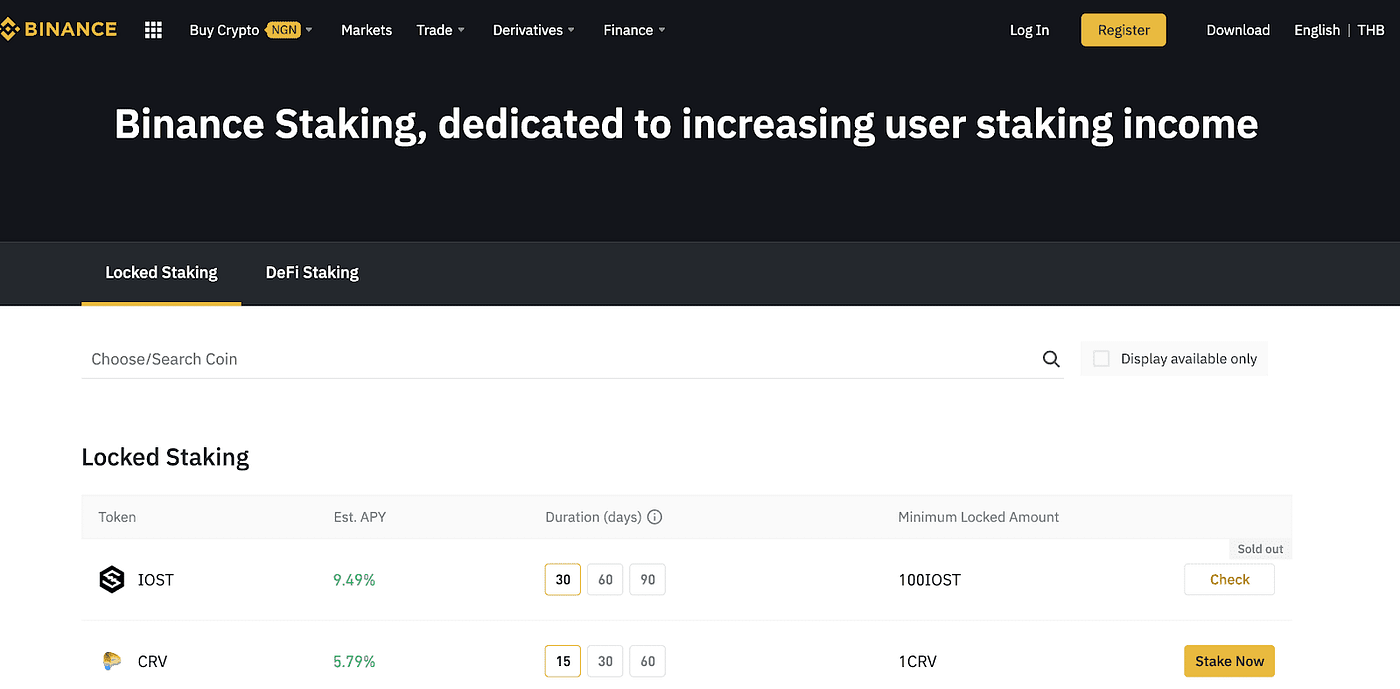
Task: Select 15 days duration for CRV
Action: click(563, 661)
